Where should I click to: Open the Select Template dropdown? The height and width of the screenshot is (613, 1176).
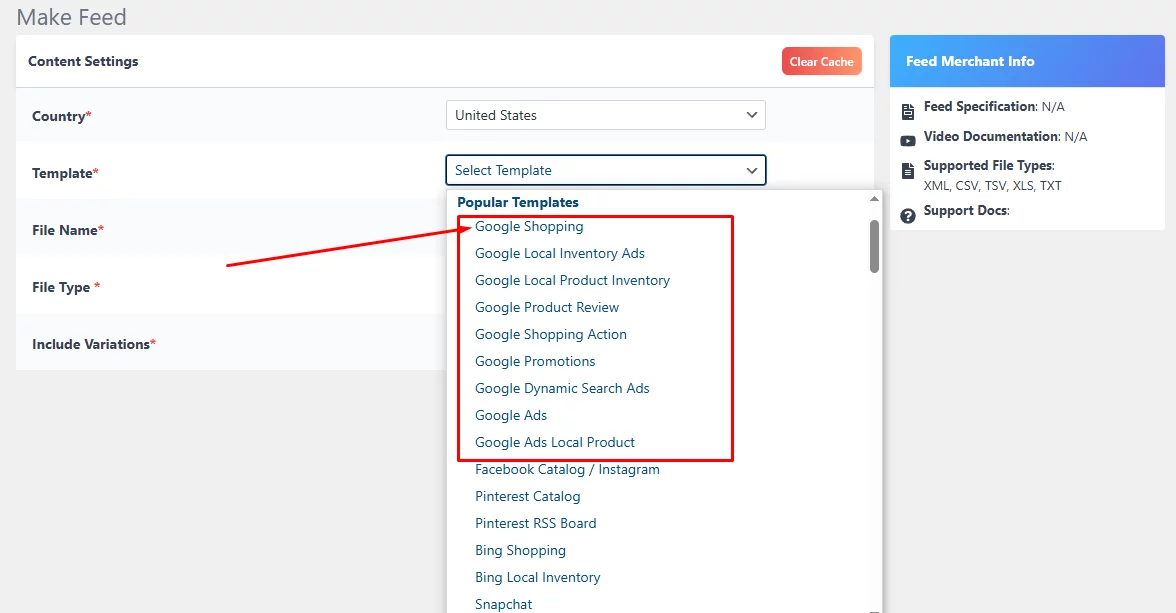(x=605, y=170)
